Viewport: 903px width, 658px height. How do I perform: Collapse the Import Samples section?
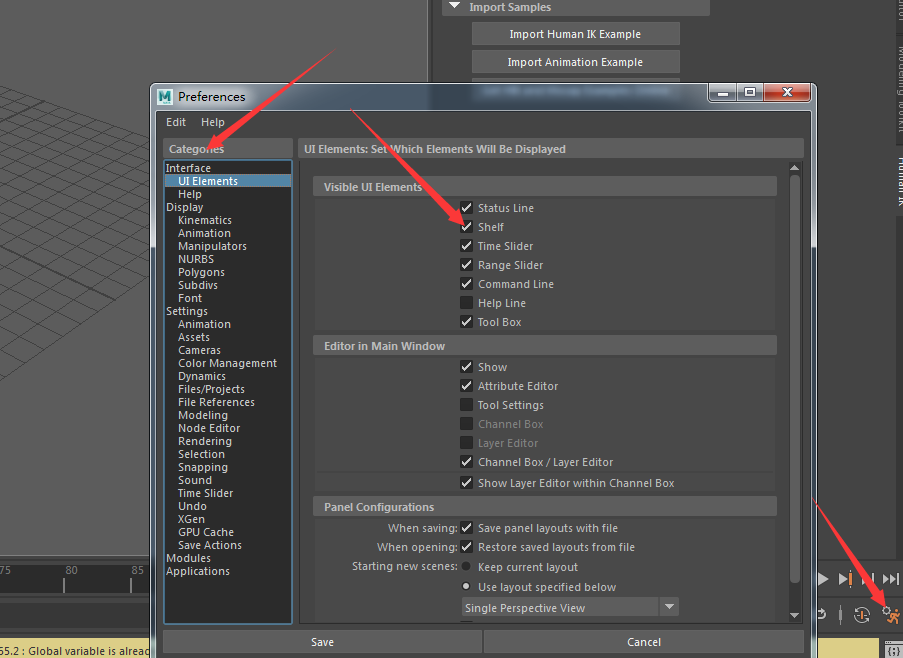pos(455,7)
